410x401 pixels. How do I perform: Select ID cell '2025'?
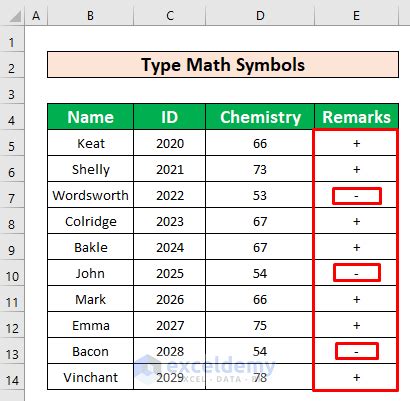[x=170, y=273]
